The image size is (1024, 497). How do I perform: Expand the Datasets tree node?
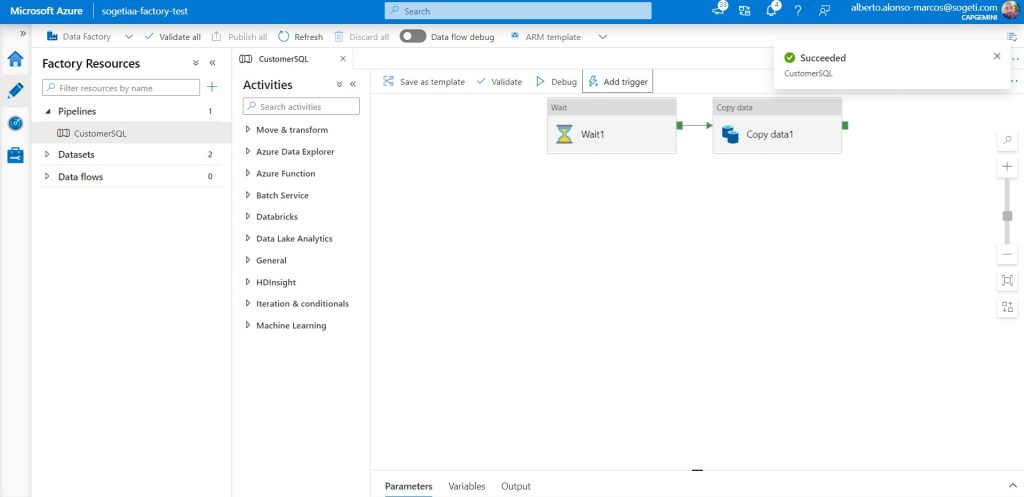48,155
